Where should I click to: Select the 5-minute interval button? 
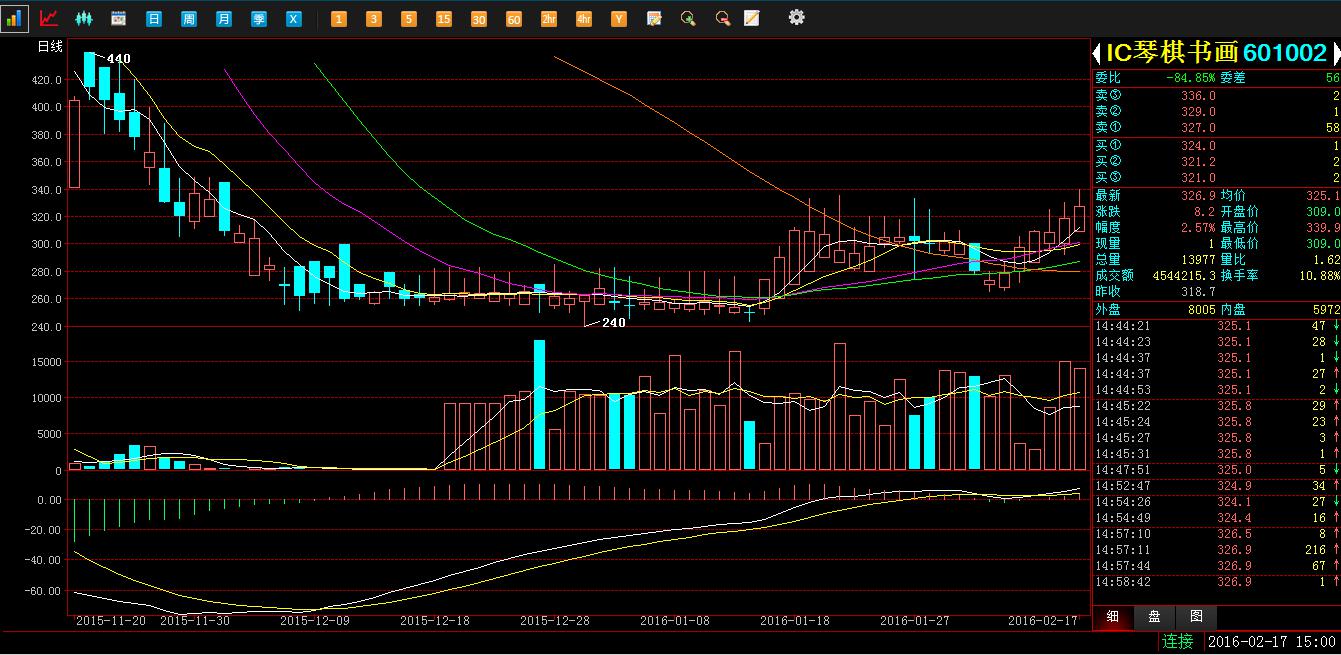point(409,19)
